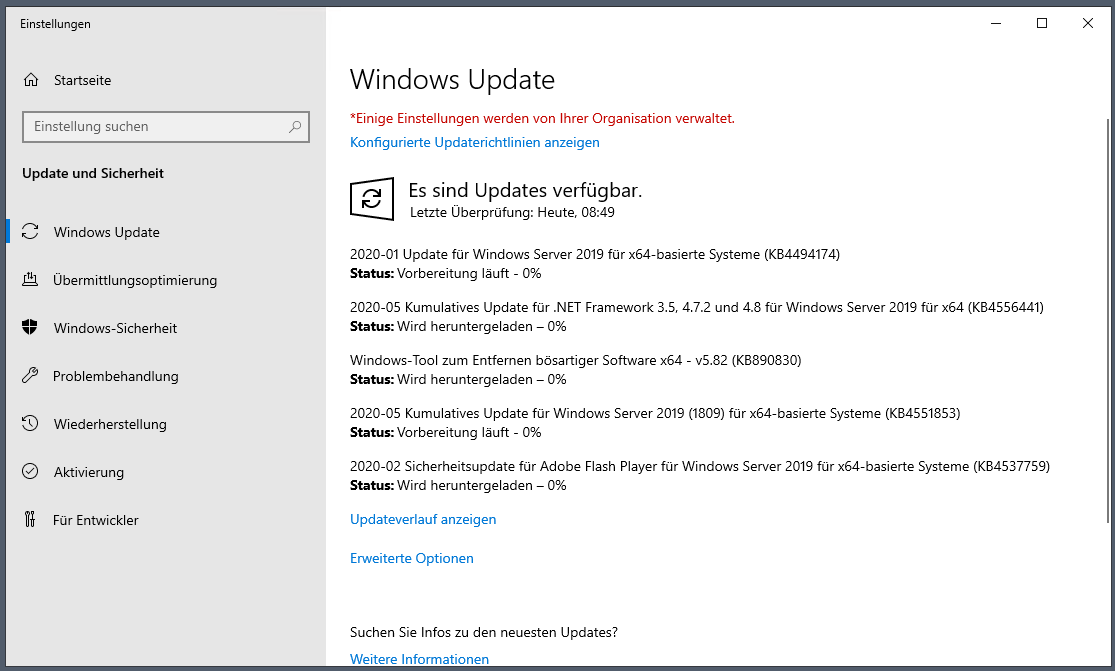The height and width of the screenshot is (671, 1115).
Task: Click the status line under KB4556441
Action: coord(458,326)
